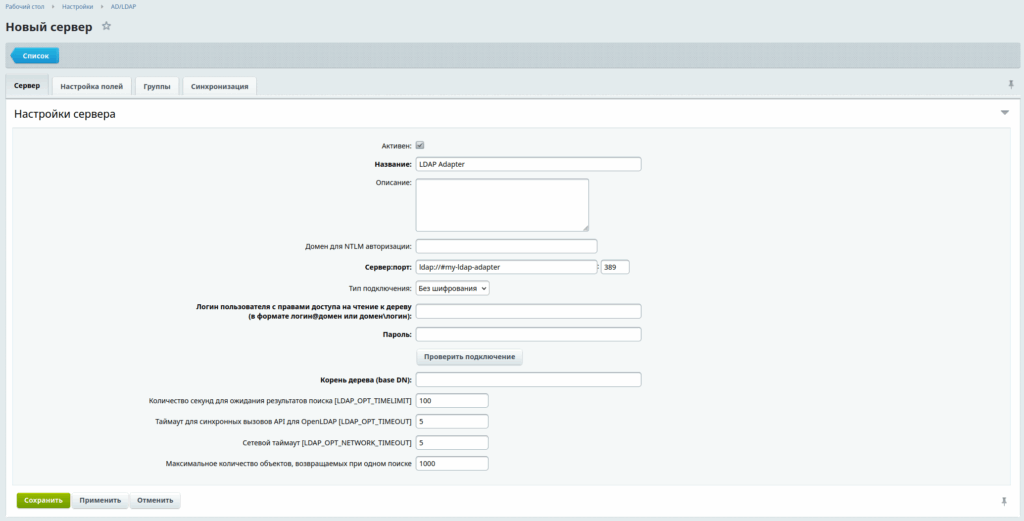The width and height of the screenshot is (1024, 521).
Task: Switch to the Настройка полей tab
Action: coord(92,87)
